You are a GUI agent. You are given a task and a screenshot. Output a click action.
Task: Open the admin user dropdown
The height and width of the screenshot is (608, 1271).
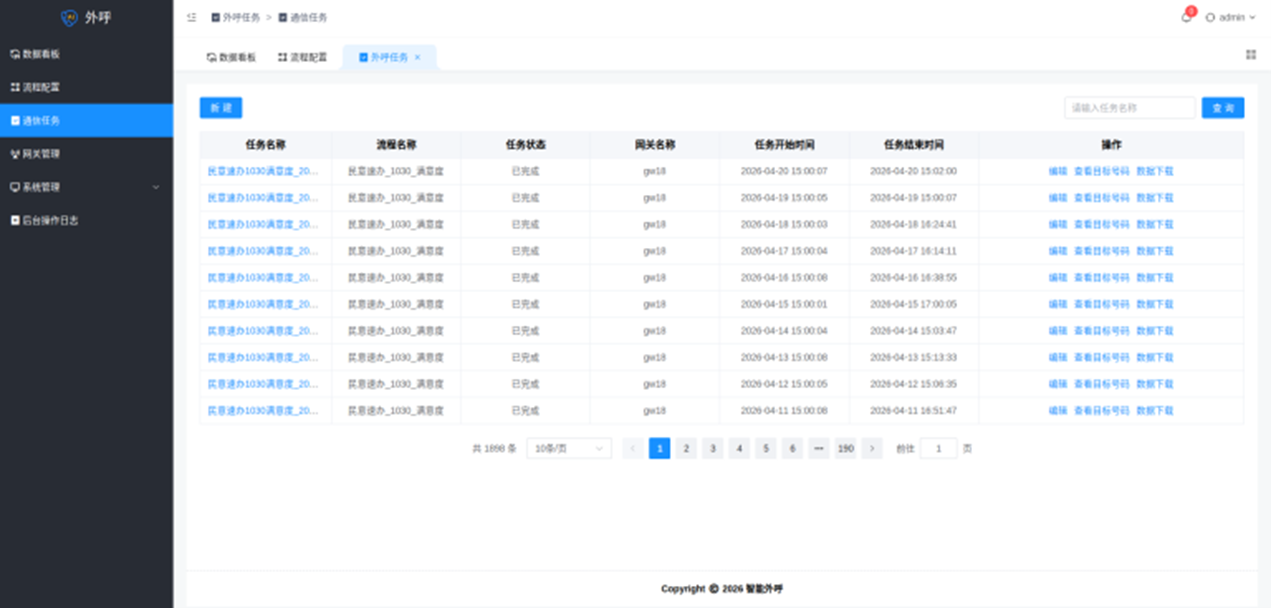coord(1231,17)
